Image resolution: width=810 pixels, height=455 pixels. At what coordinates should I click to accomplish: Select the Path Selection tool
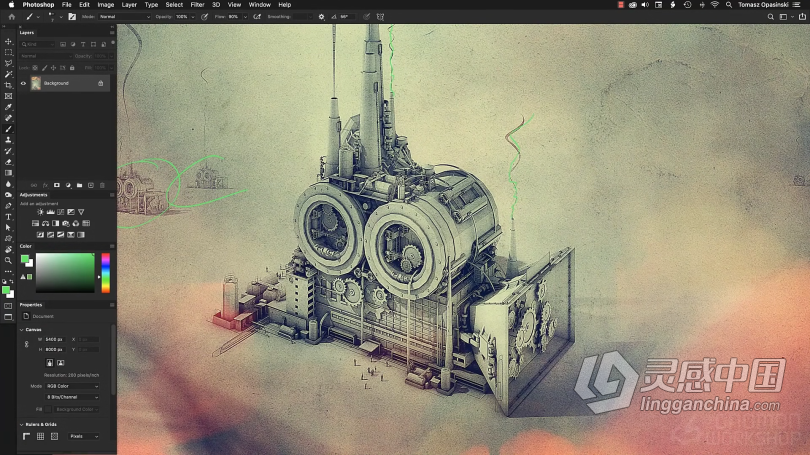coord(8,228)
